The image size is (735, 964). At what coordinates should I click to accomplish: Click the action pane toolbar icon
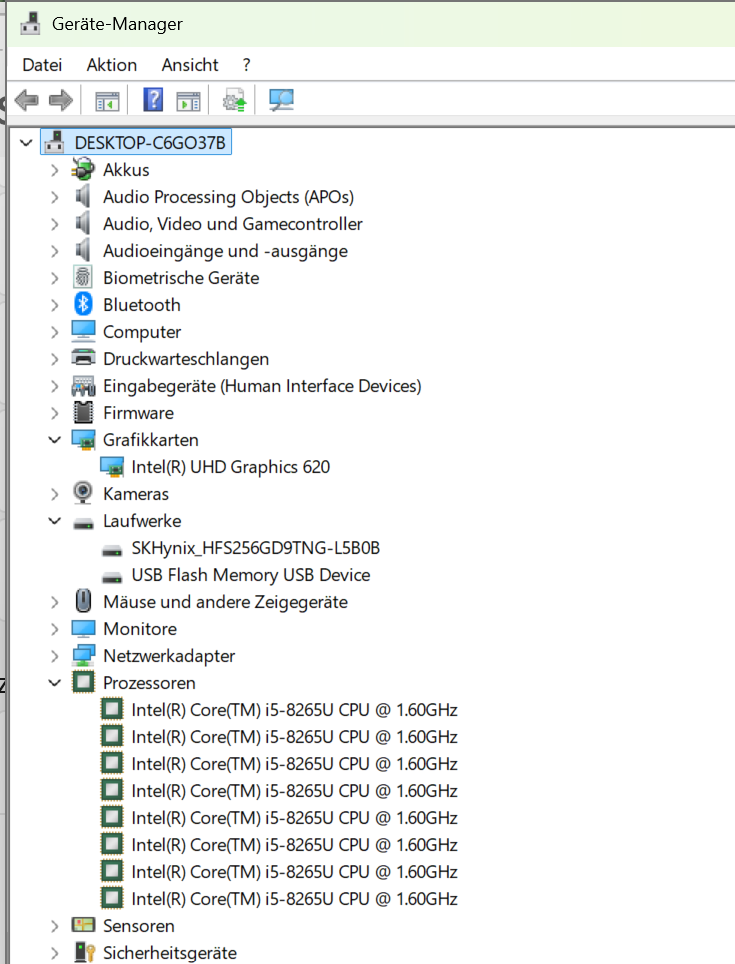point(188,100)
